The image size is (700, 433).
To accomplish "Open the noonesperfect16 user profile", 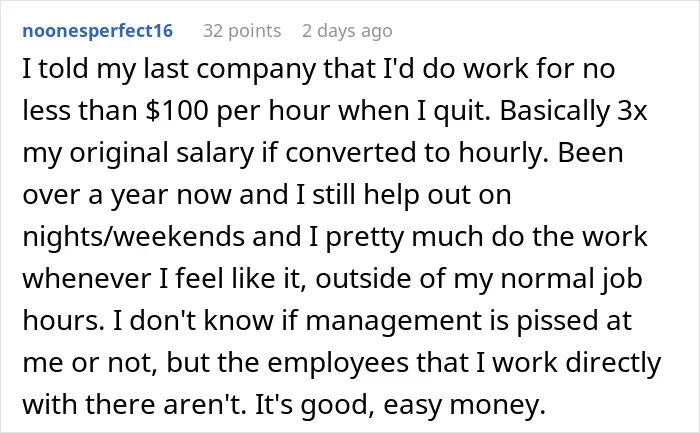I will point(97,31).
